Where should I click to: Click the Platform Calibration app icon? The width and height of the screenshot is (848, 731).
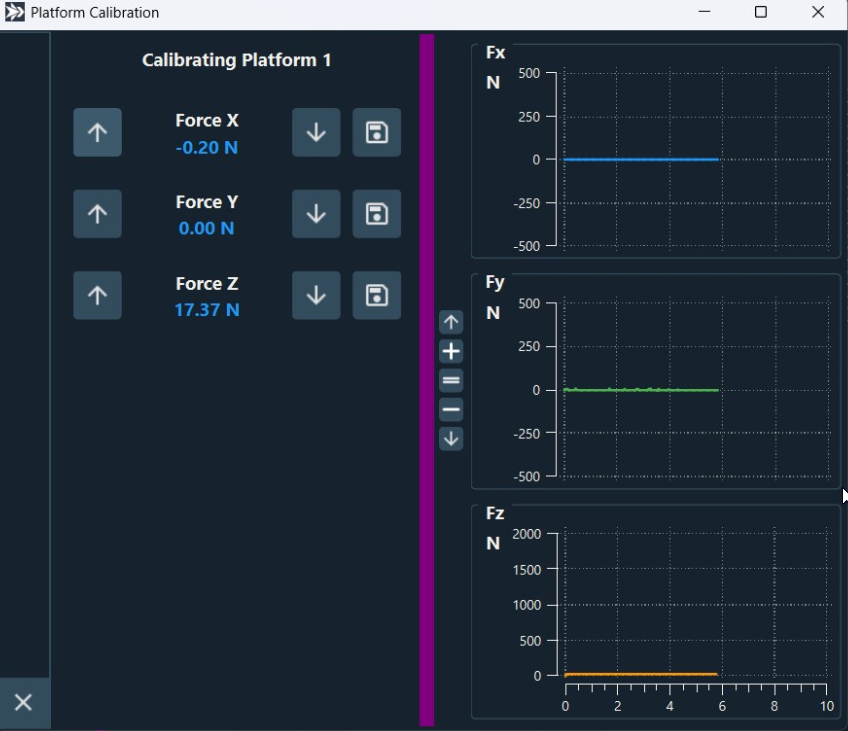[15, 12]
